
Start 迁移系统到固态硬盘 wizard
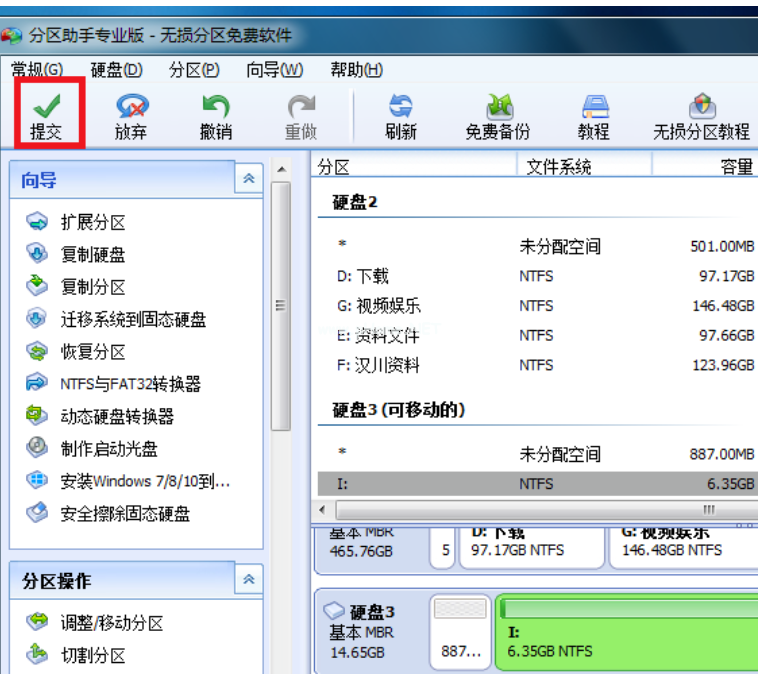point(133,319)
